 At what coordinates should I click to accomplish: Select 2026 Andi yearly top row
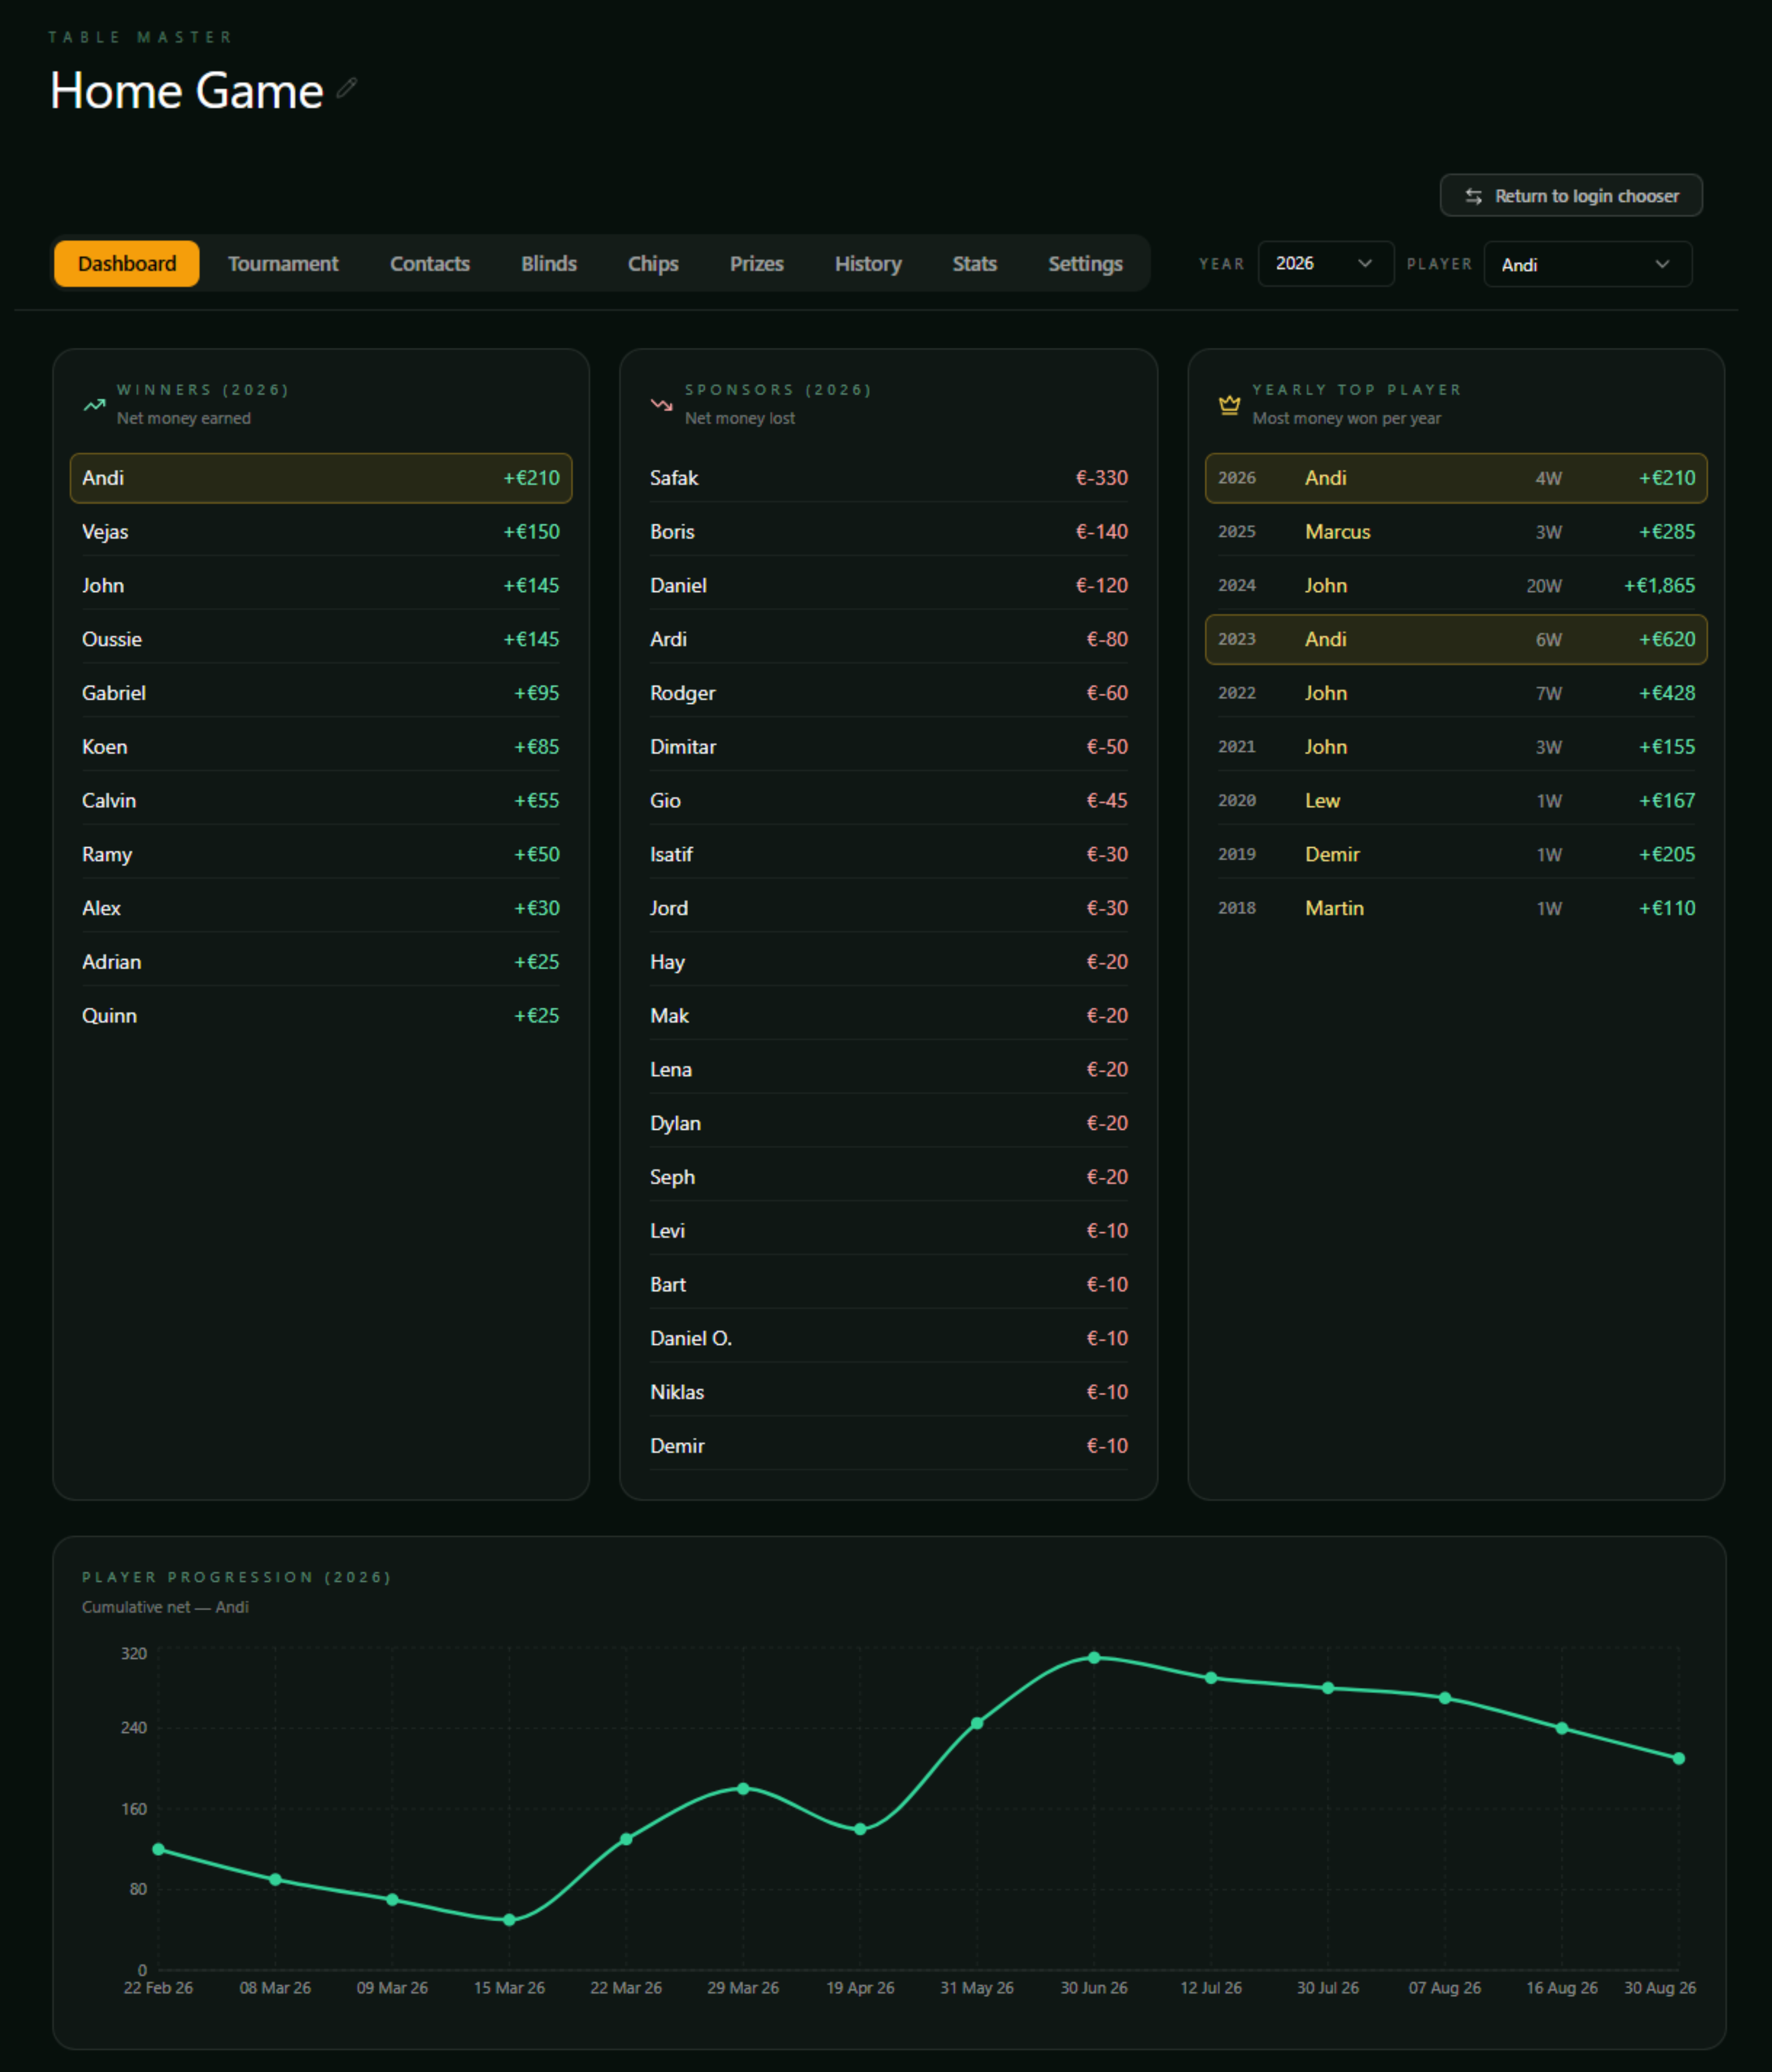[1456, 478]
